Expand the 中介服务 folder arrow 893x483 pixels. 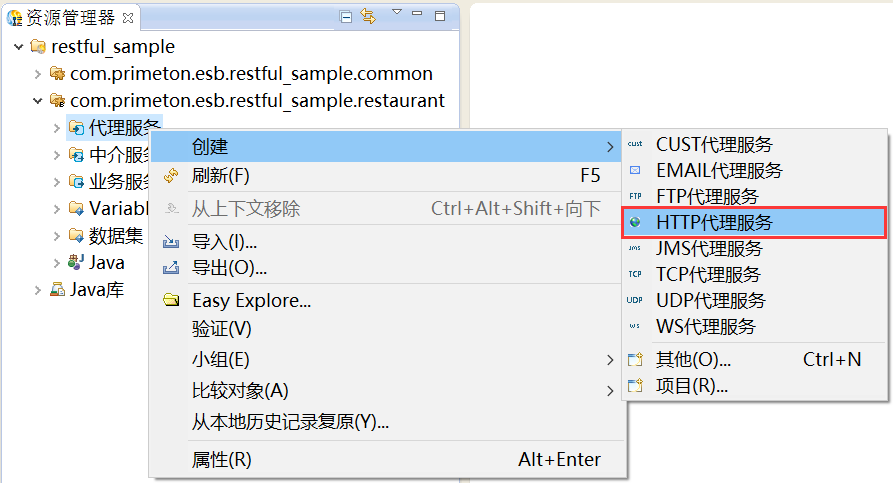pos(56,155)
